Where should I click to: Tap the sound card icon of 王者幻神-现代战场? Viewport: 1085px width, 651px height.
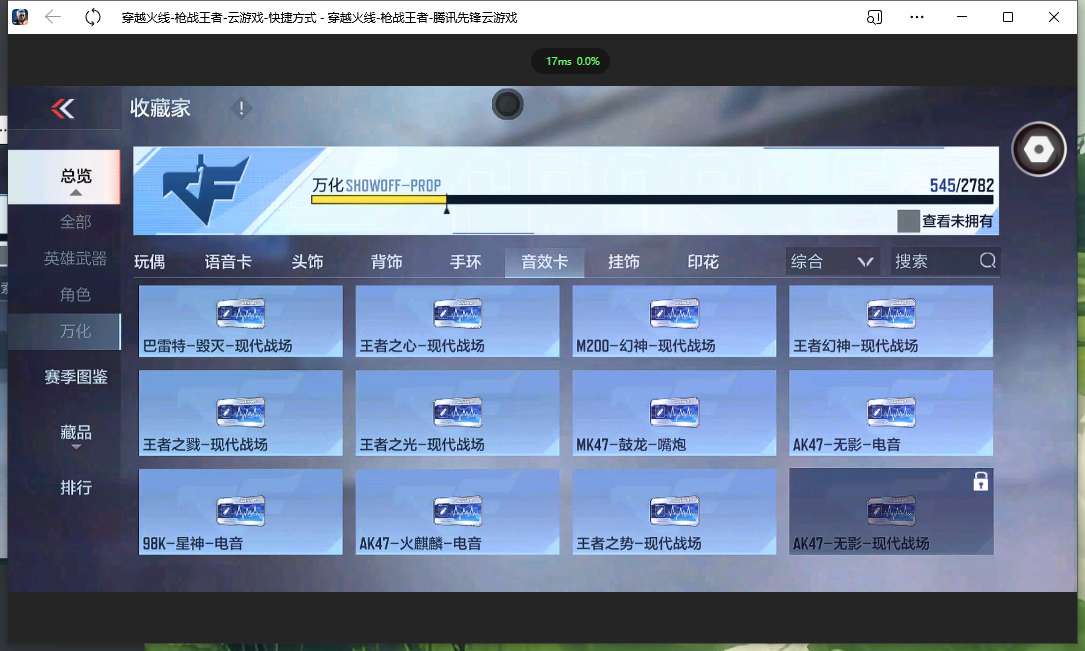coord(891,314)
